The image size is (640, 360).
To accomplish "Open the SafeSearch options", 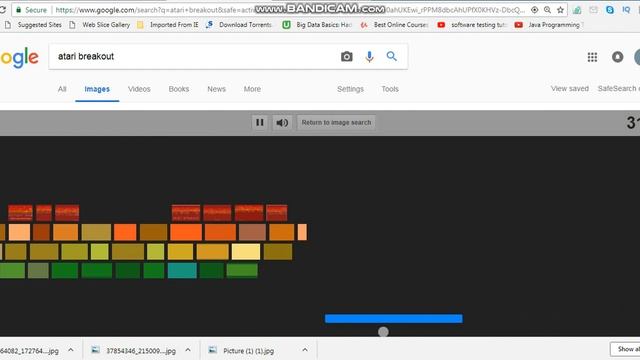I will click(x=618, y=89).
